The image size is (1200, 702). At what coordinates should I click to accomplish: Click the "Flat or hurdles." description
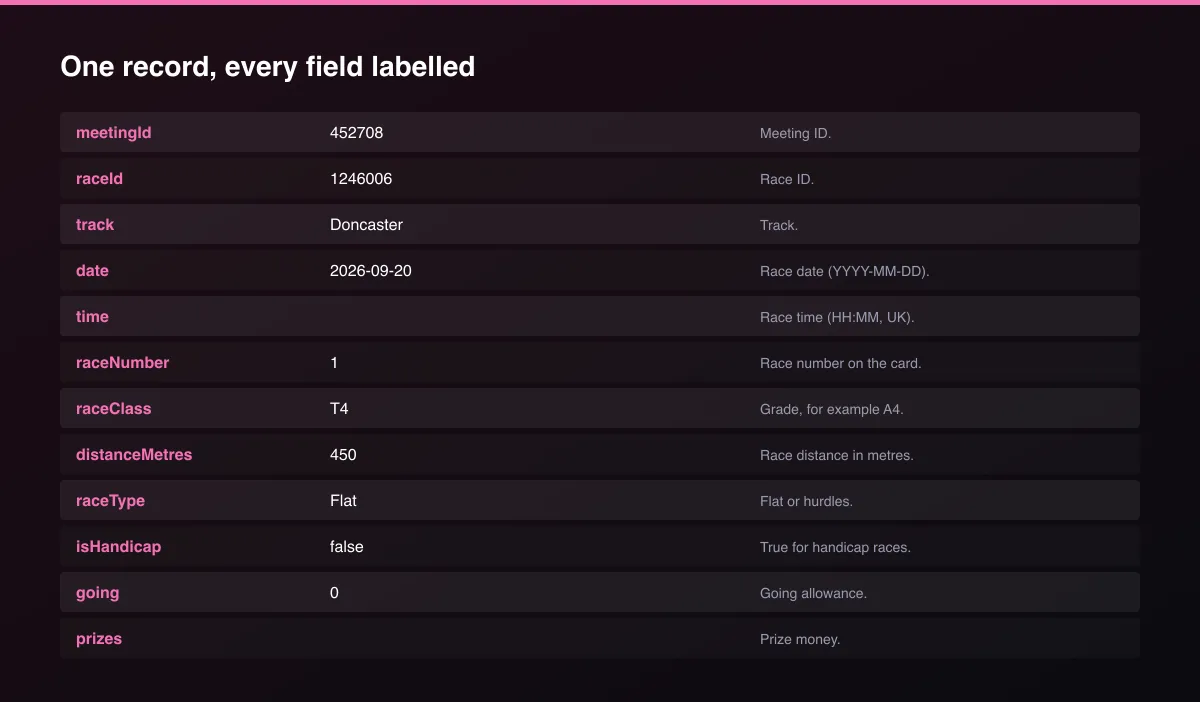click(806, 501)
